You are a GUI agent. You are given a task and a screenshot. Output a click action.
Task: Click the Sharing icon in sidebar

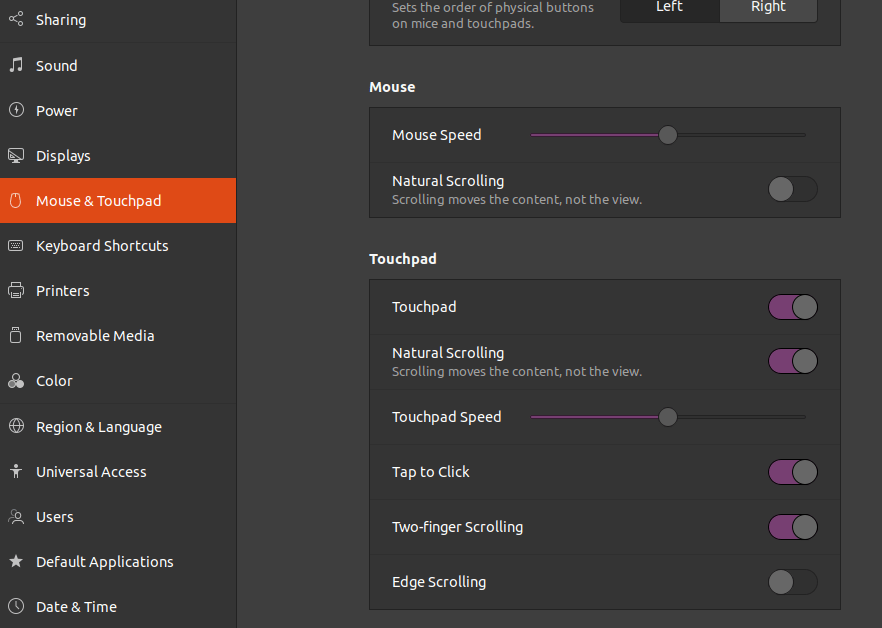pyautogui.click(x=16, y=20)
